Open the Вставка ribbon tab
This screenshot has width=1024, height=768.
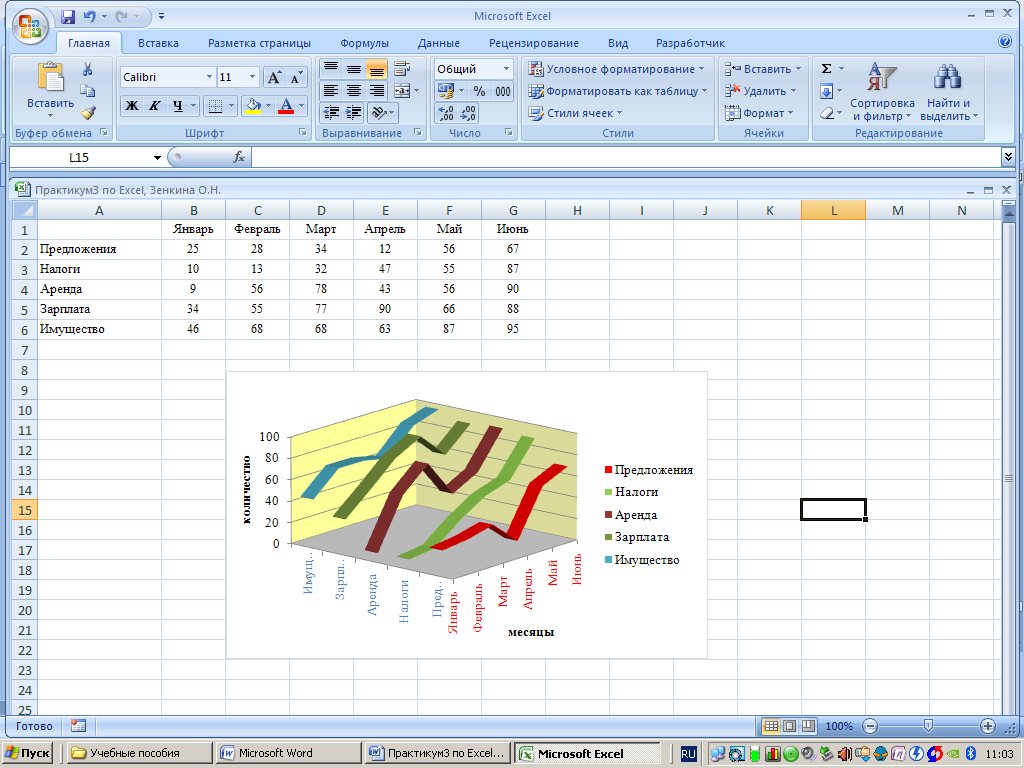tap(158, 43)
